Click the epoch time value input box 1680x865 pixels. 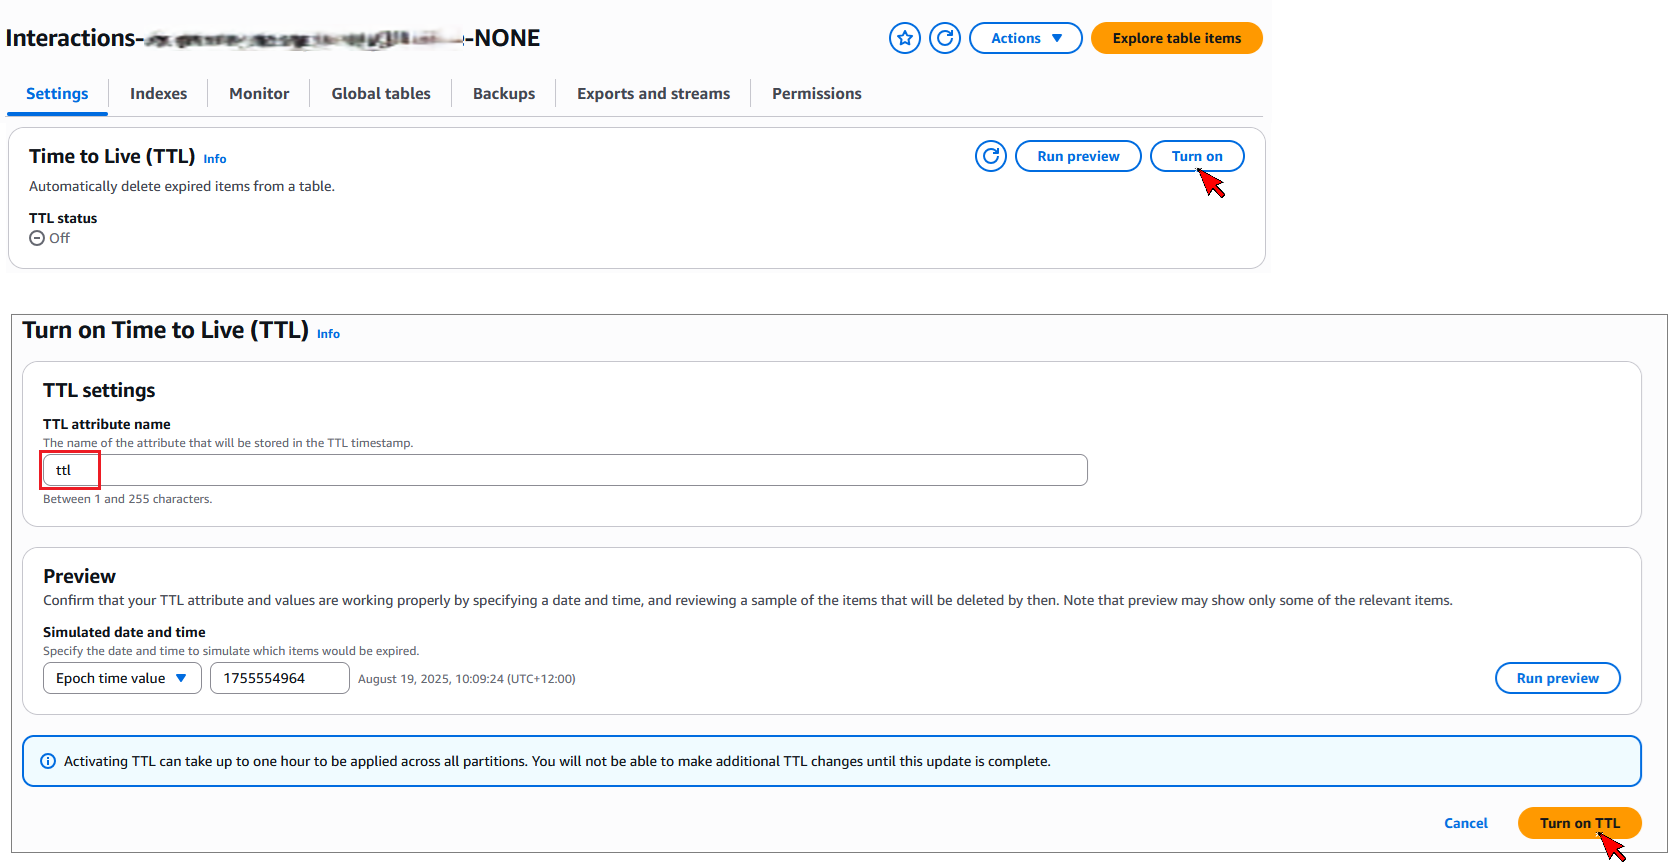279,678
